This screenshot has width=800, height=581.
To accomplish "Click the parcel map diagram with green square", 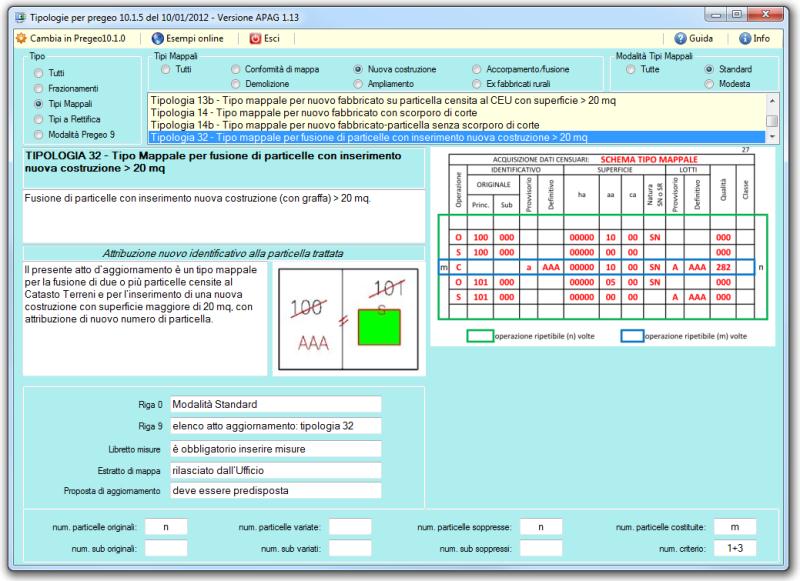I will 348,319.
